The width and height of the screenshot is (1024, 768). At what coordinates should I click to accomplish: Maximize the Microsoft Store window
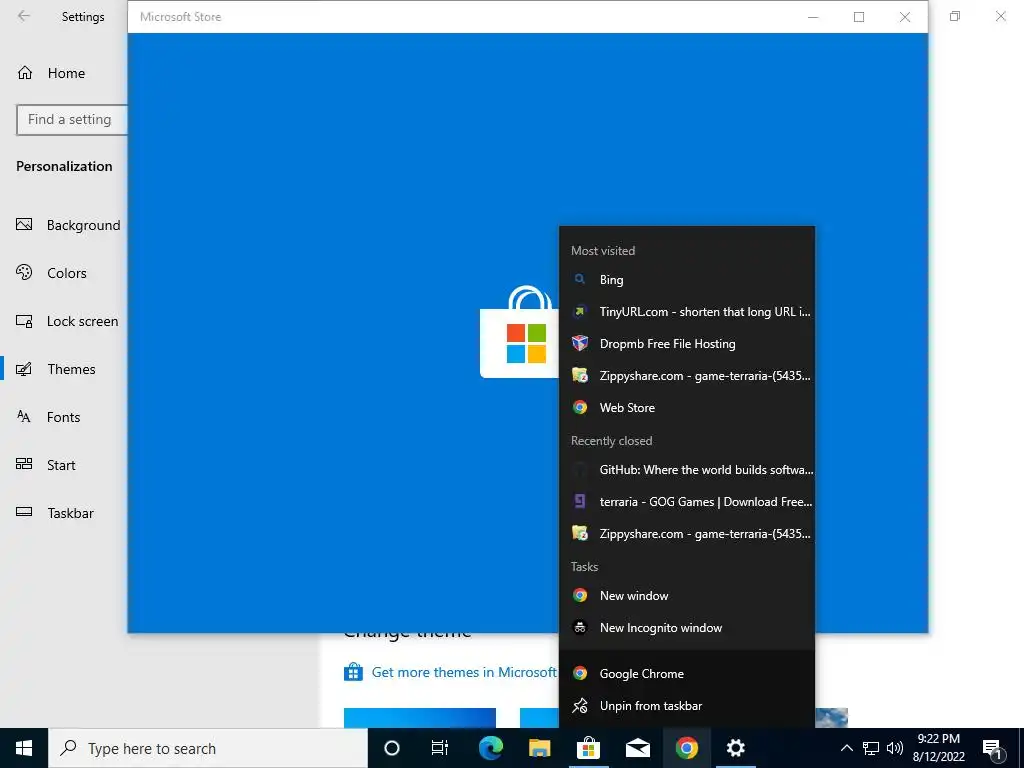pyautogui.click(x=859, y=17)
